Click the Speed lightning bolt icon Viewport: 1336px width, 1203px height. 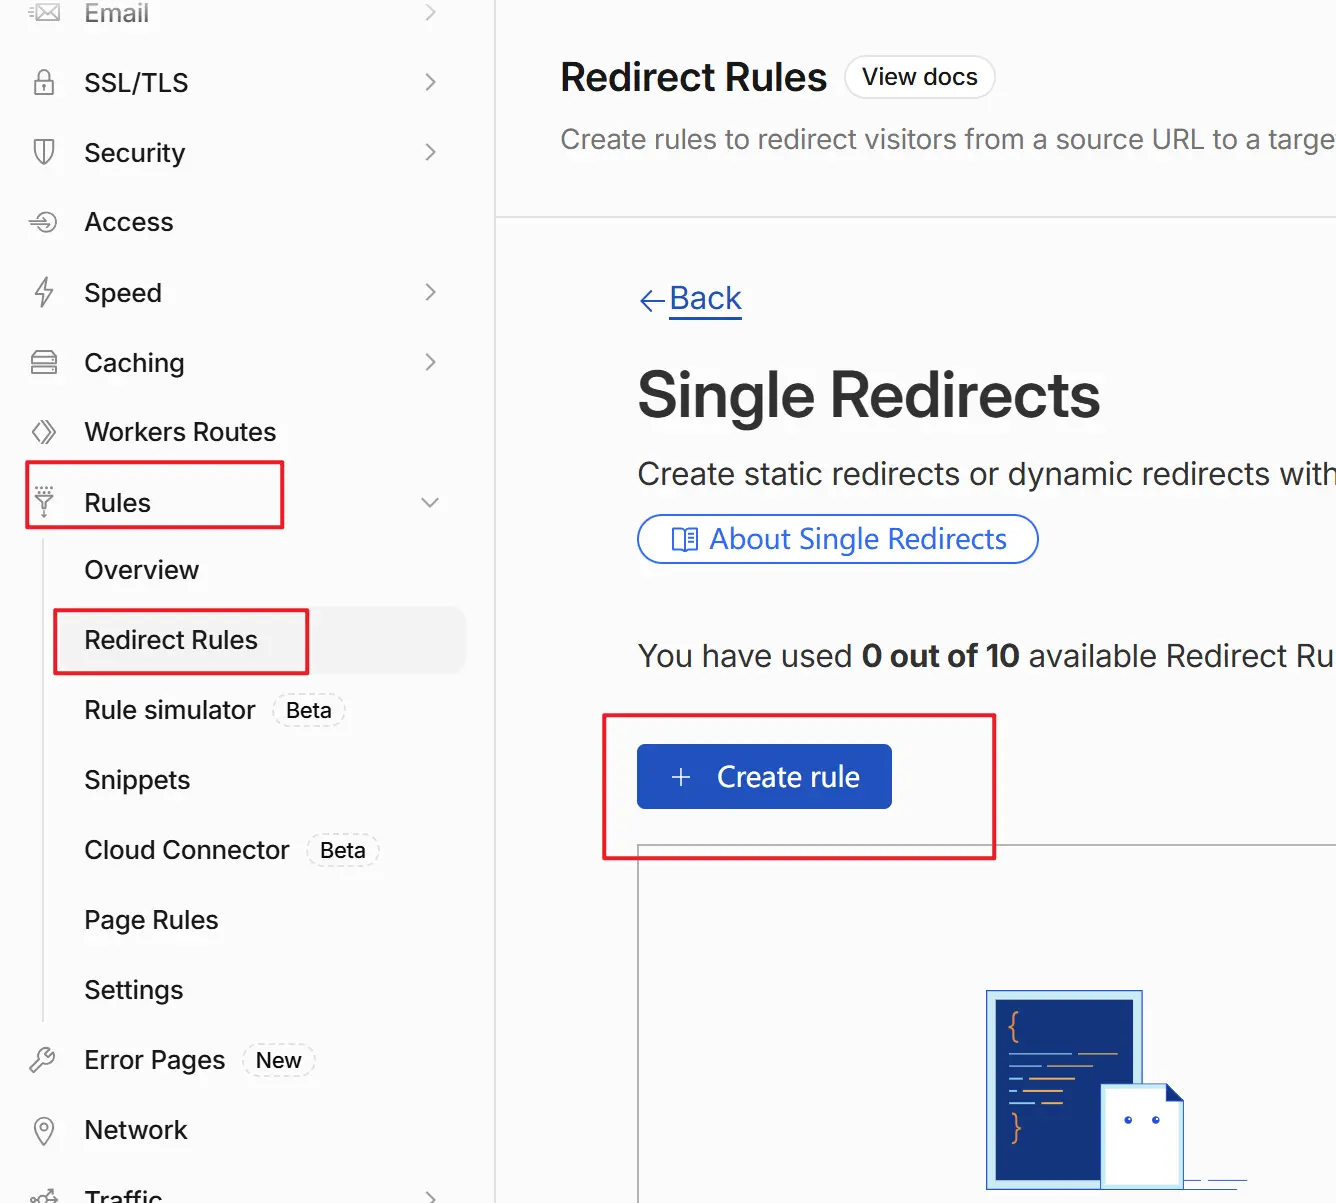coord(44,292)
